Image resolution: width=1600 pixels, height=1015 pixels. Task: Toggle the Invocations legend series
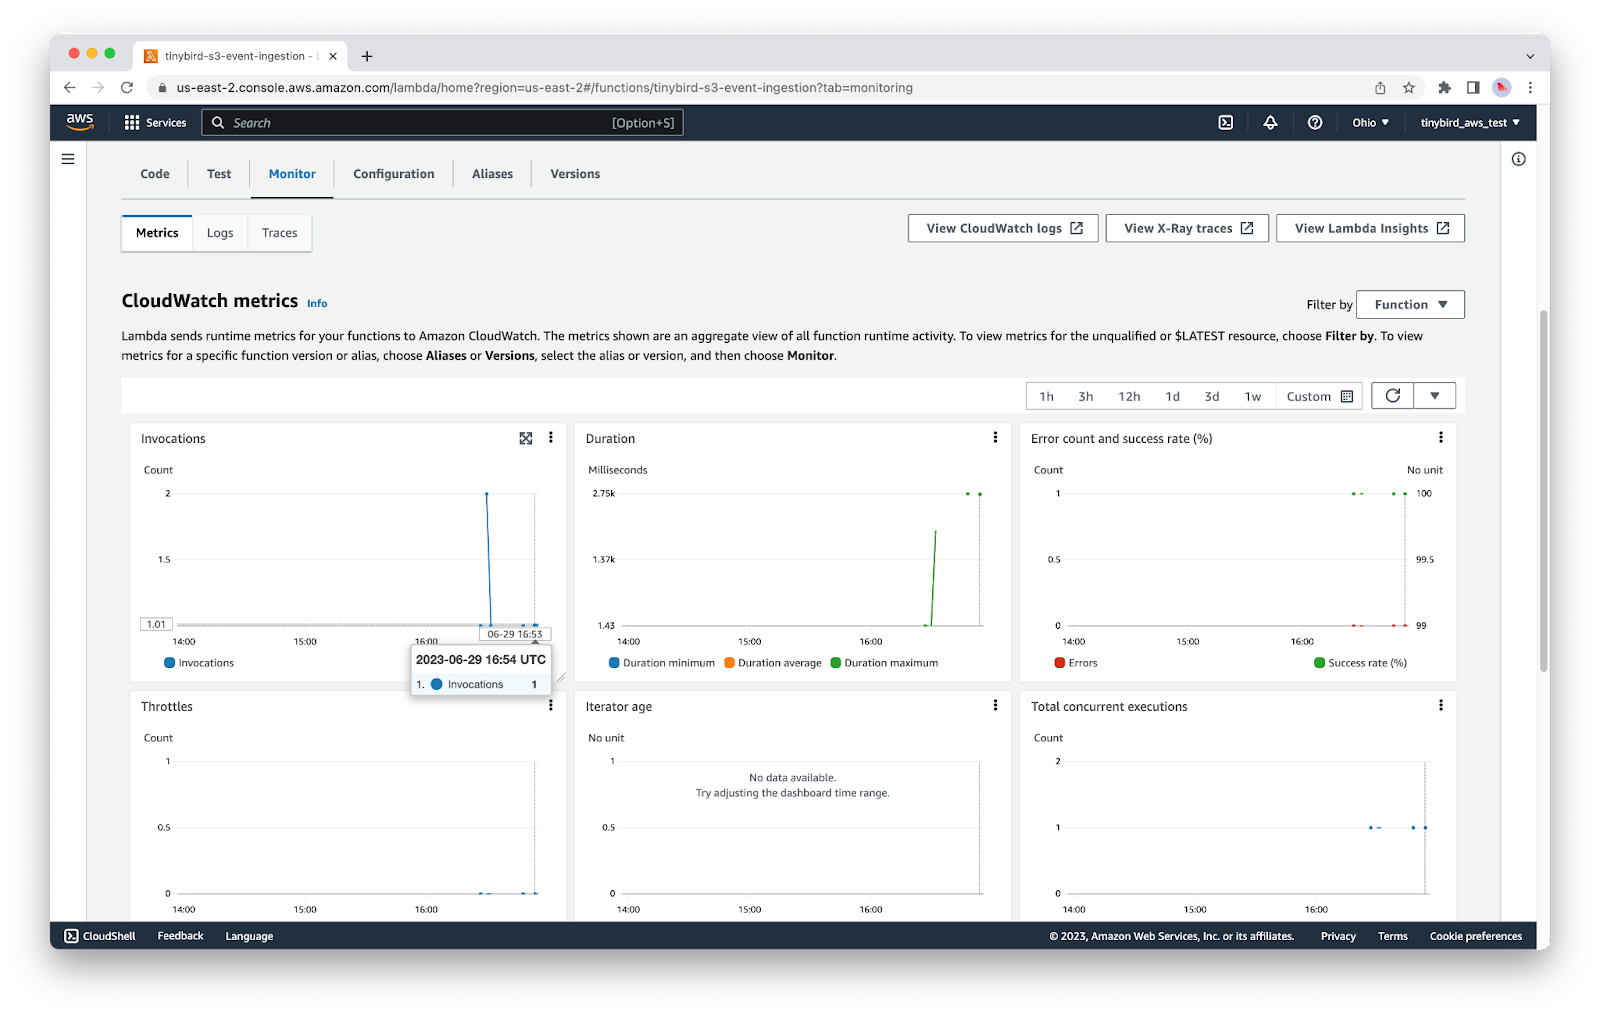(199, 663)
